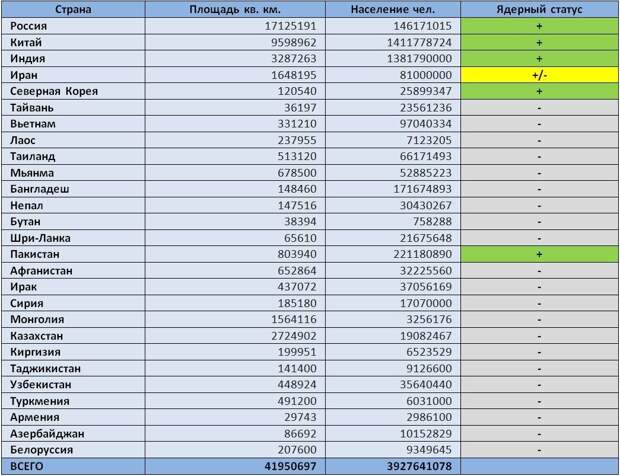Click the population value 146171015
Viewport: 620px width, 476px height.
422,26
